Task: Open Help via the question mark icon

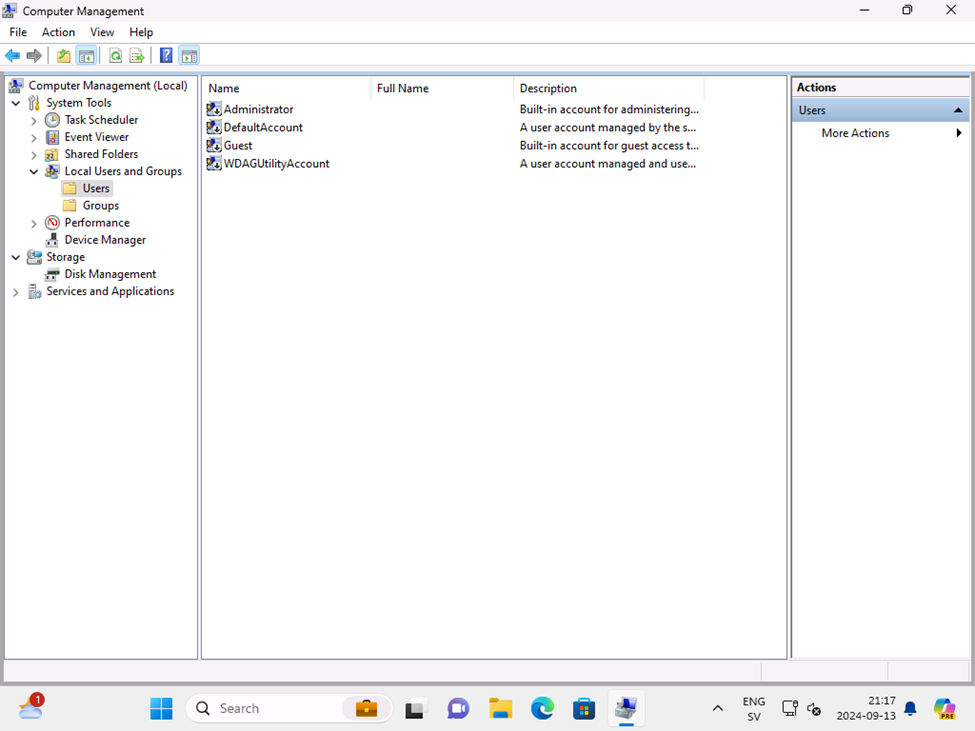Action: tap(165, 55)
